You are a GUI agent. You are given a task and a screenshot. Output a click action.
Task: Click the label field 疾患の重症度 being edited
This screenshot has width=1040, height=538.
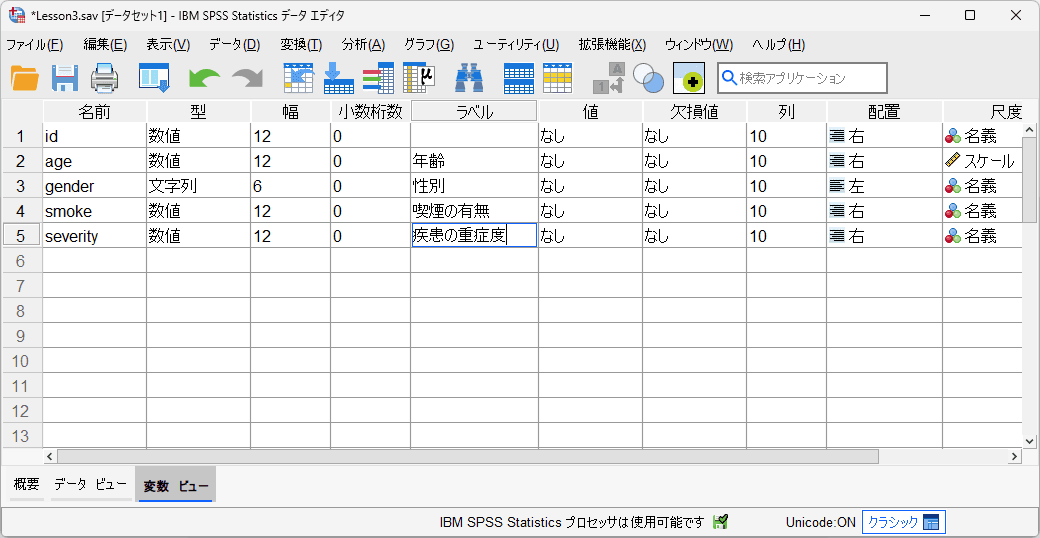pos(474,235)
